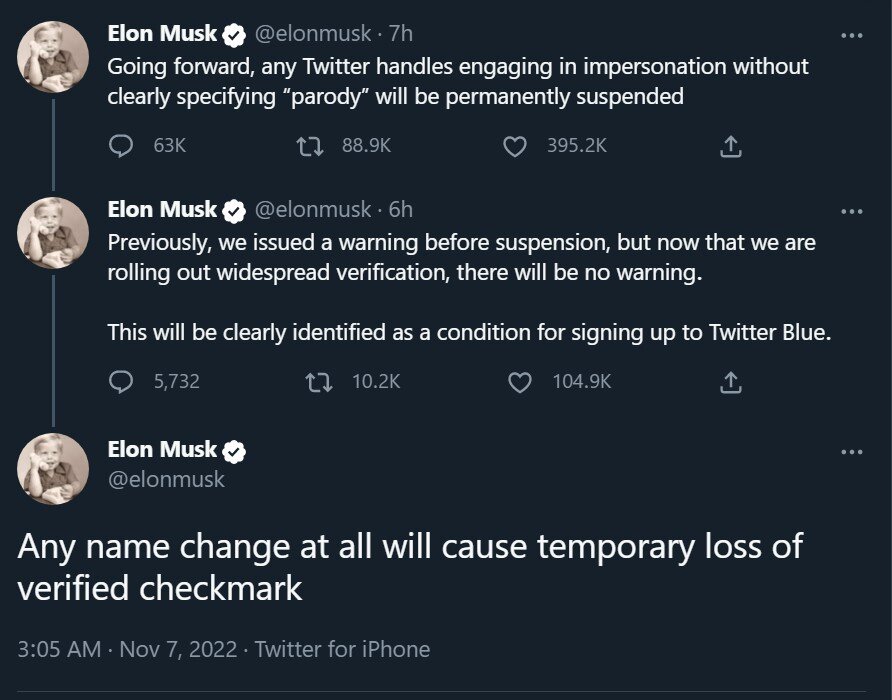Open more options on the 6h tweet
Image resolution: width=892 pixels, height=700 pixels.
click(x=852, y=211)
